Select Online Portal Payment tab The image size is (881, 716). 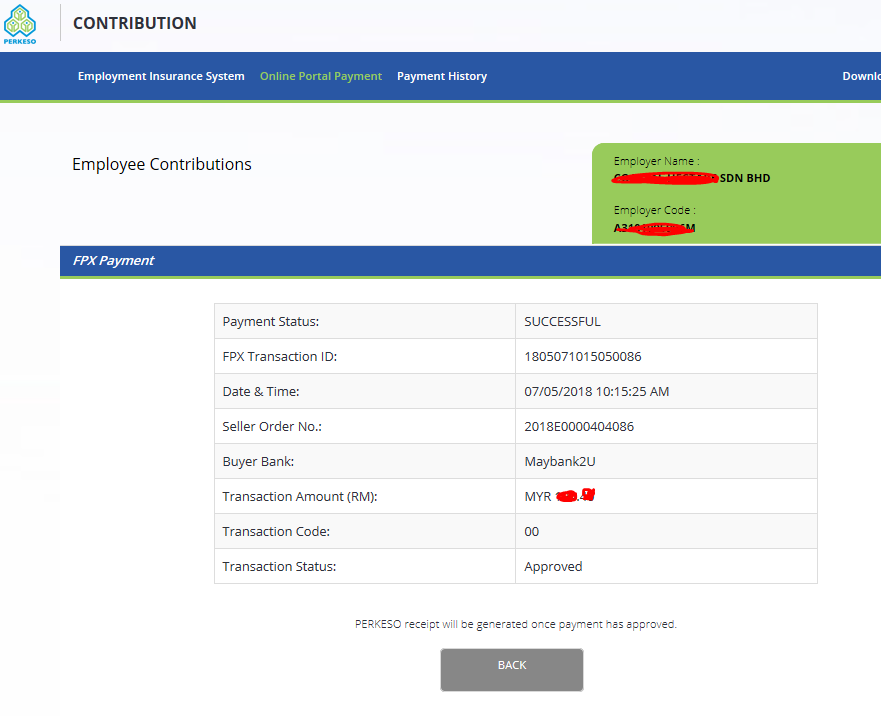click(321, 76)
